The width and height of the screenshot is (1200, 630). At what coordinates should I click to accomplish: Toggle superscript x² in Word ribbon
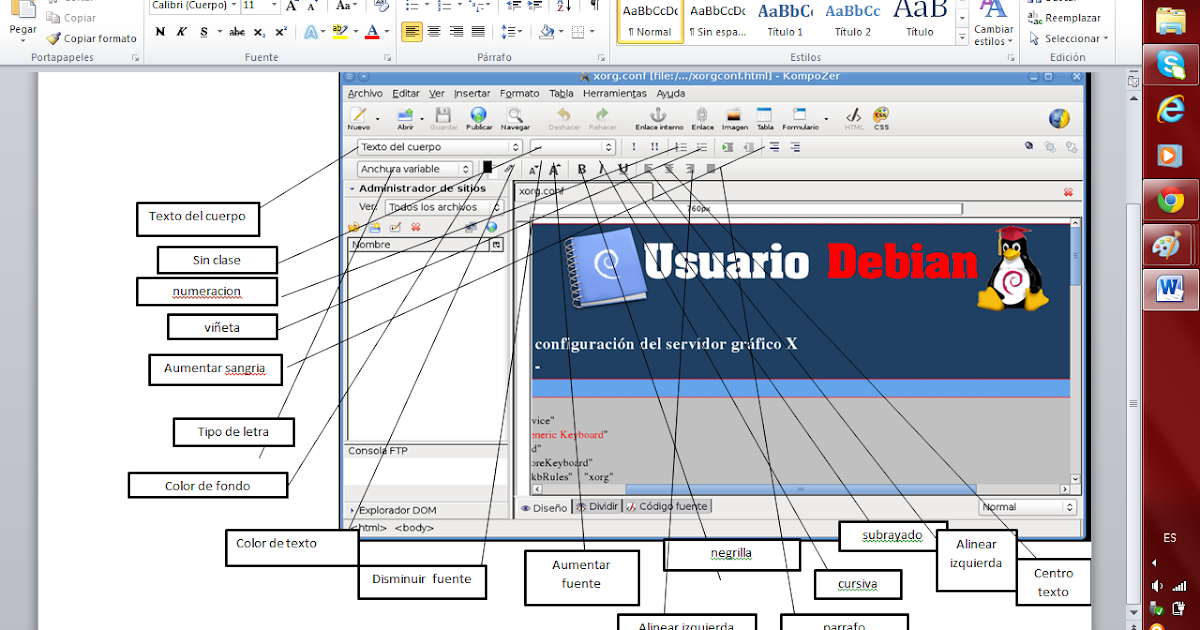(282, 32)
